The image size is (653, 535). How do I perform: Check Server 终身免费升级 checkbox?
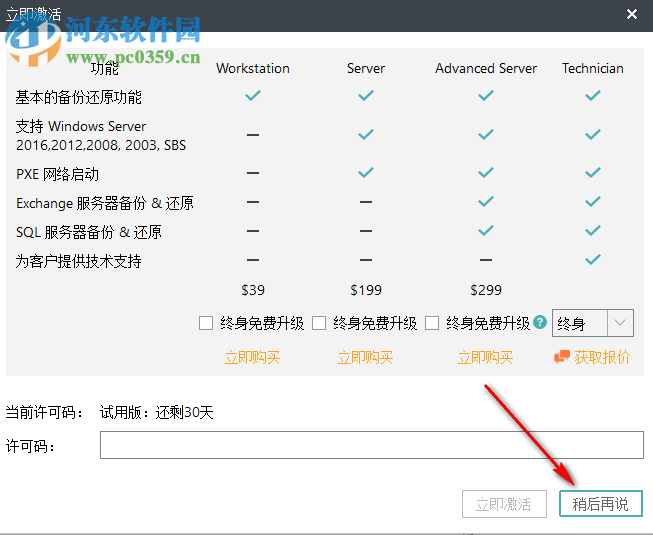(319, 323)
